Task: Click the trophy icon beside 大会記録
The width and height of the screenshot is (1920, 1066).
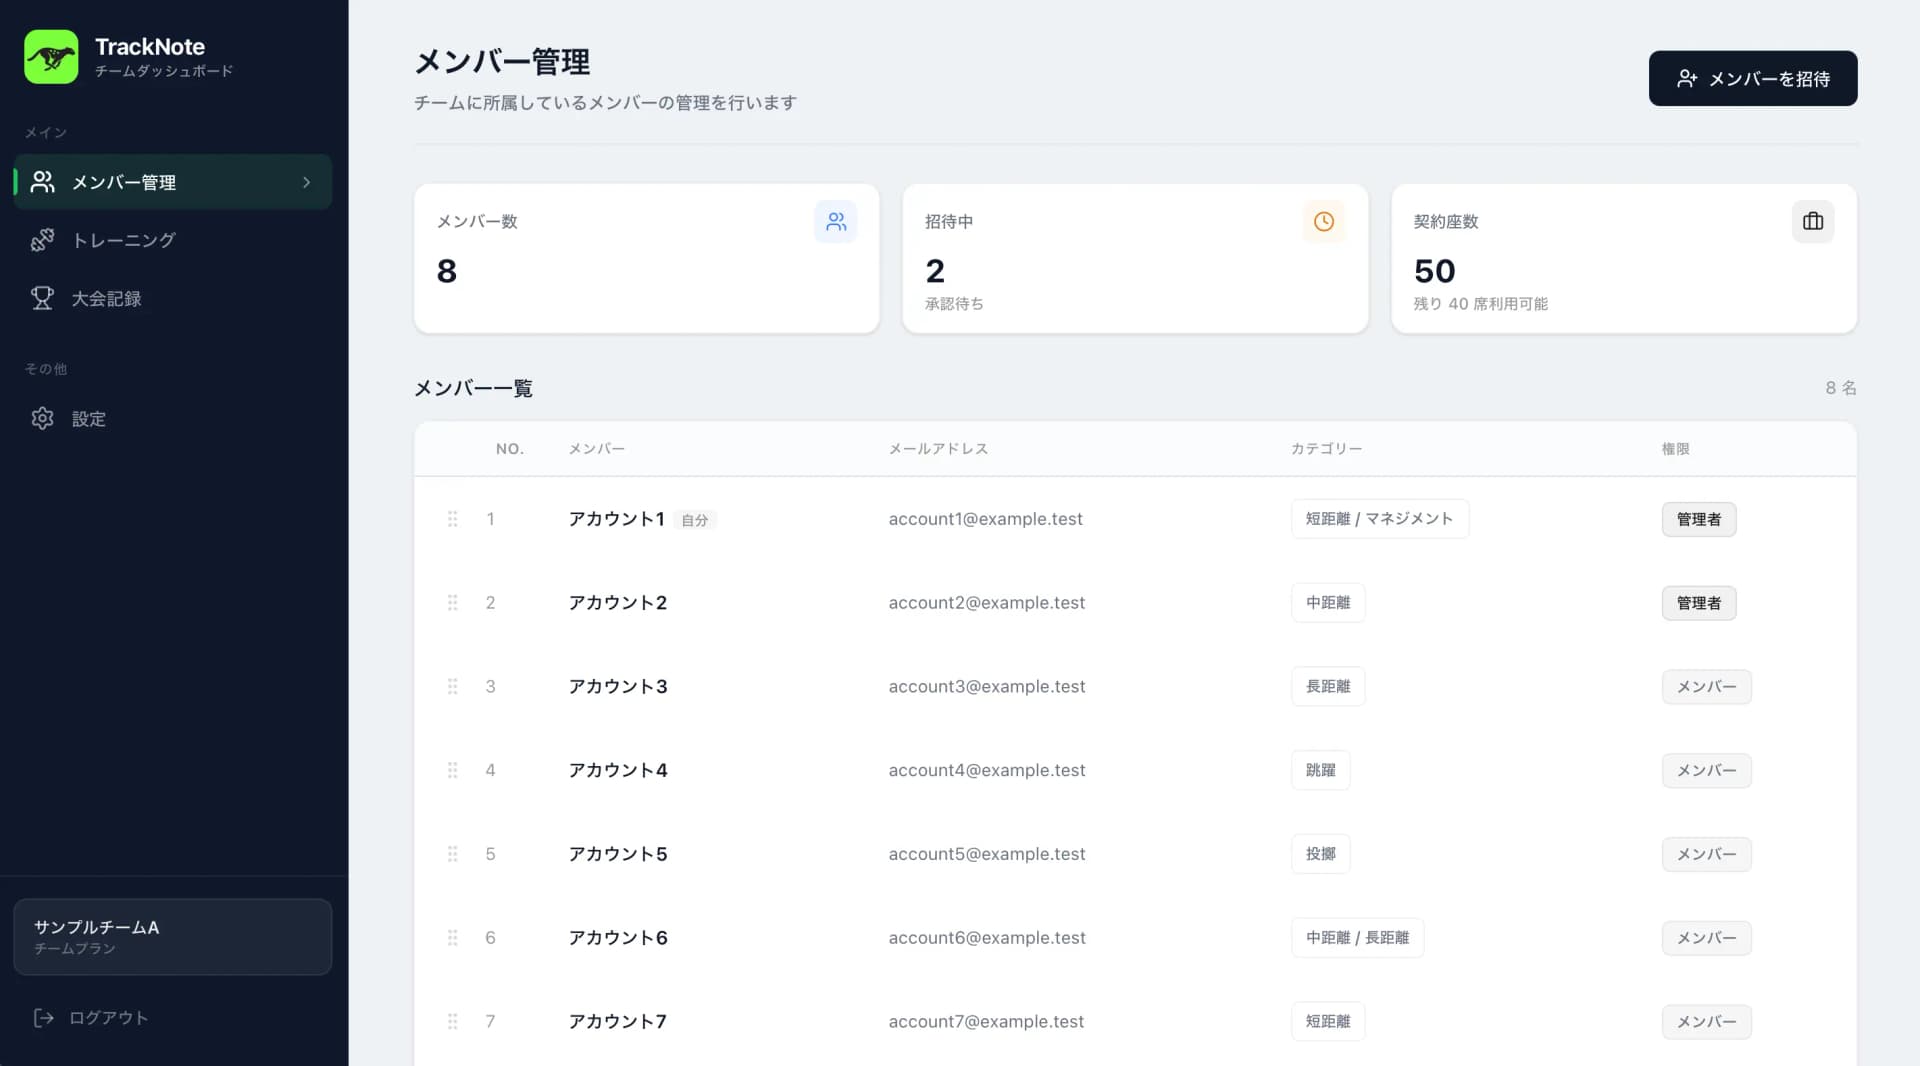Action: click(x=42, y=298)
